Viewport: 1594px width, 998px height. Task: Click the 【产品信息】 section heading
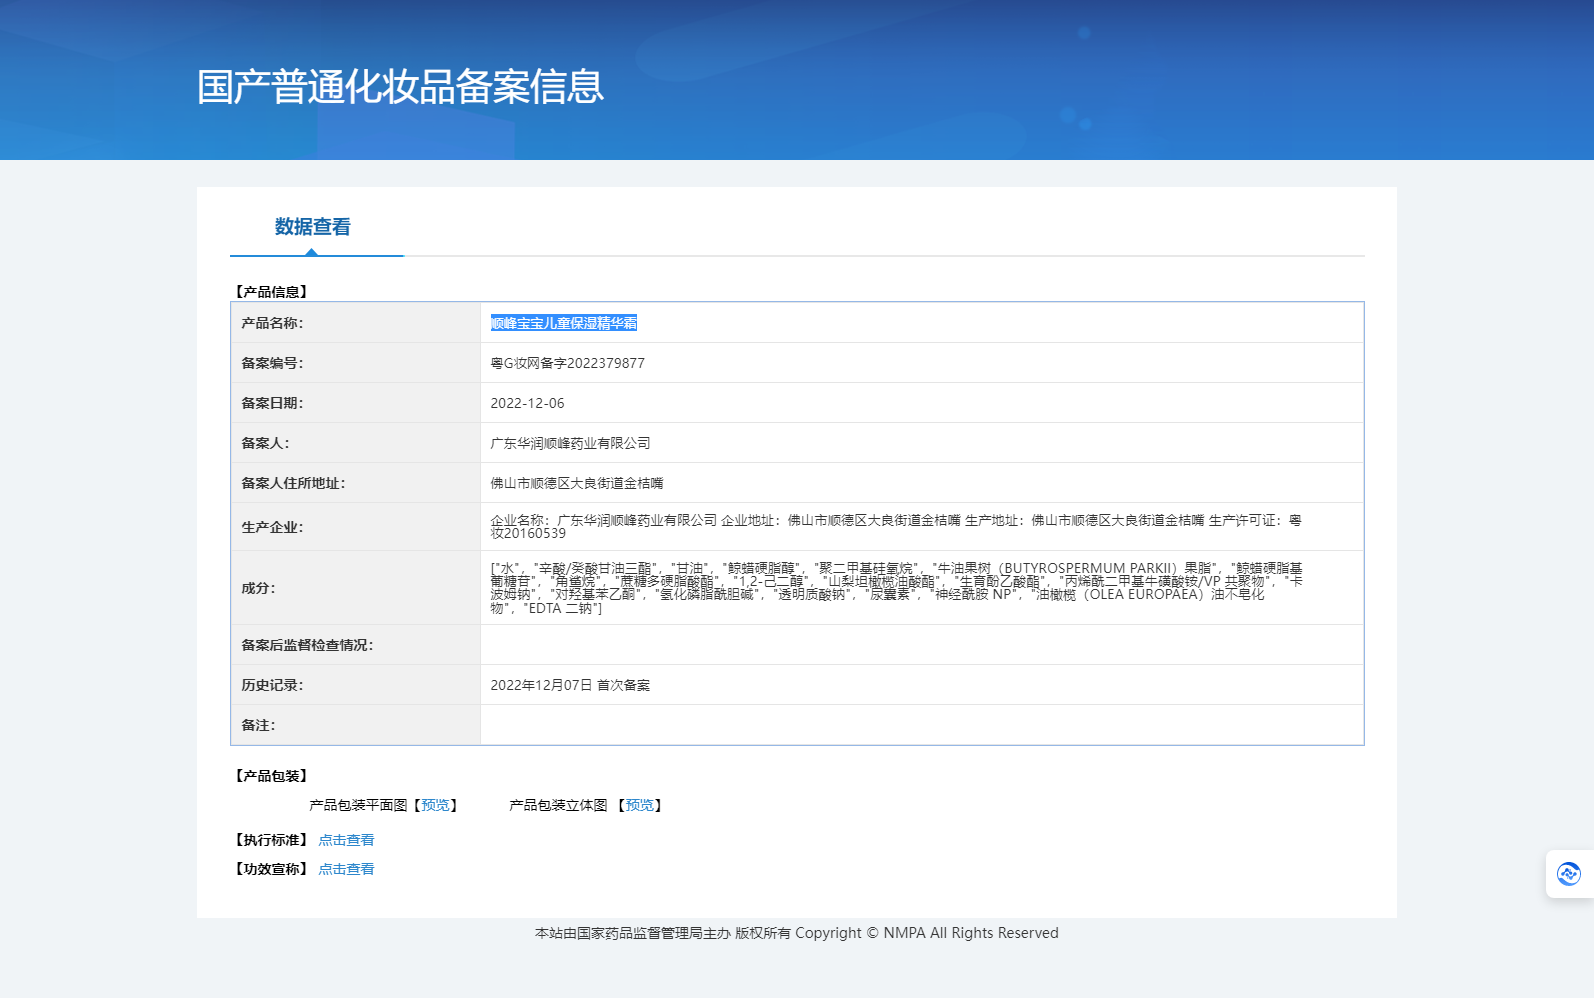[x=272, y=292]
